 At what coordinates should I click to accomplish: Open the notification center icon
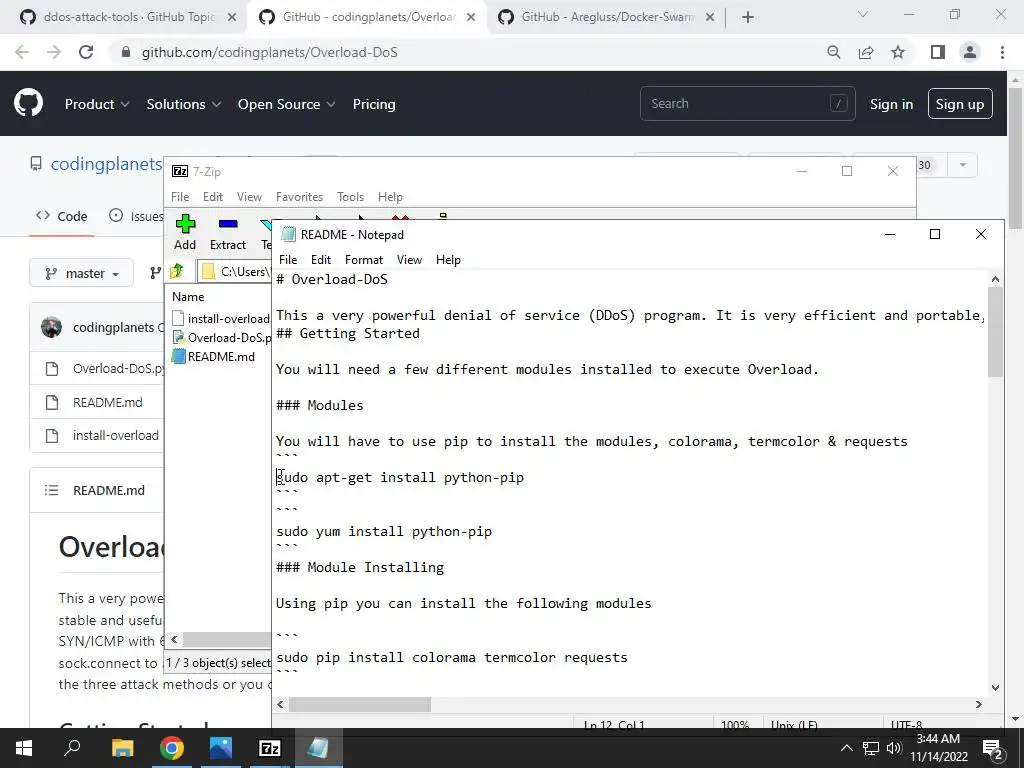coord(992,748)
